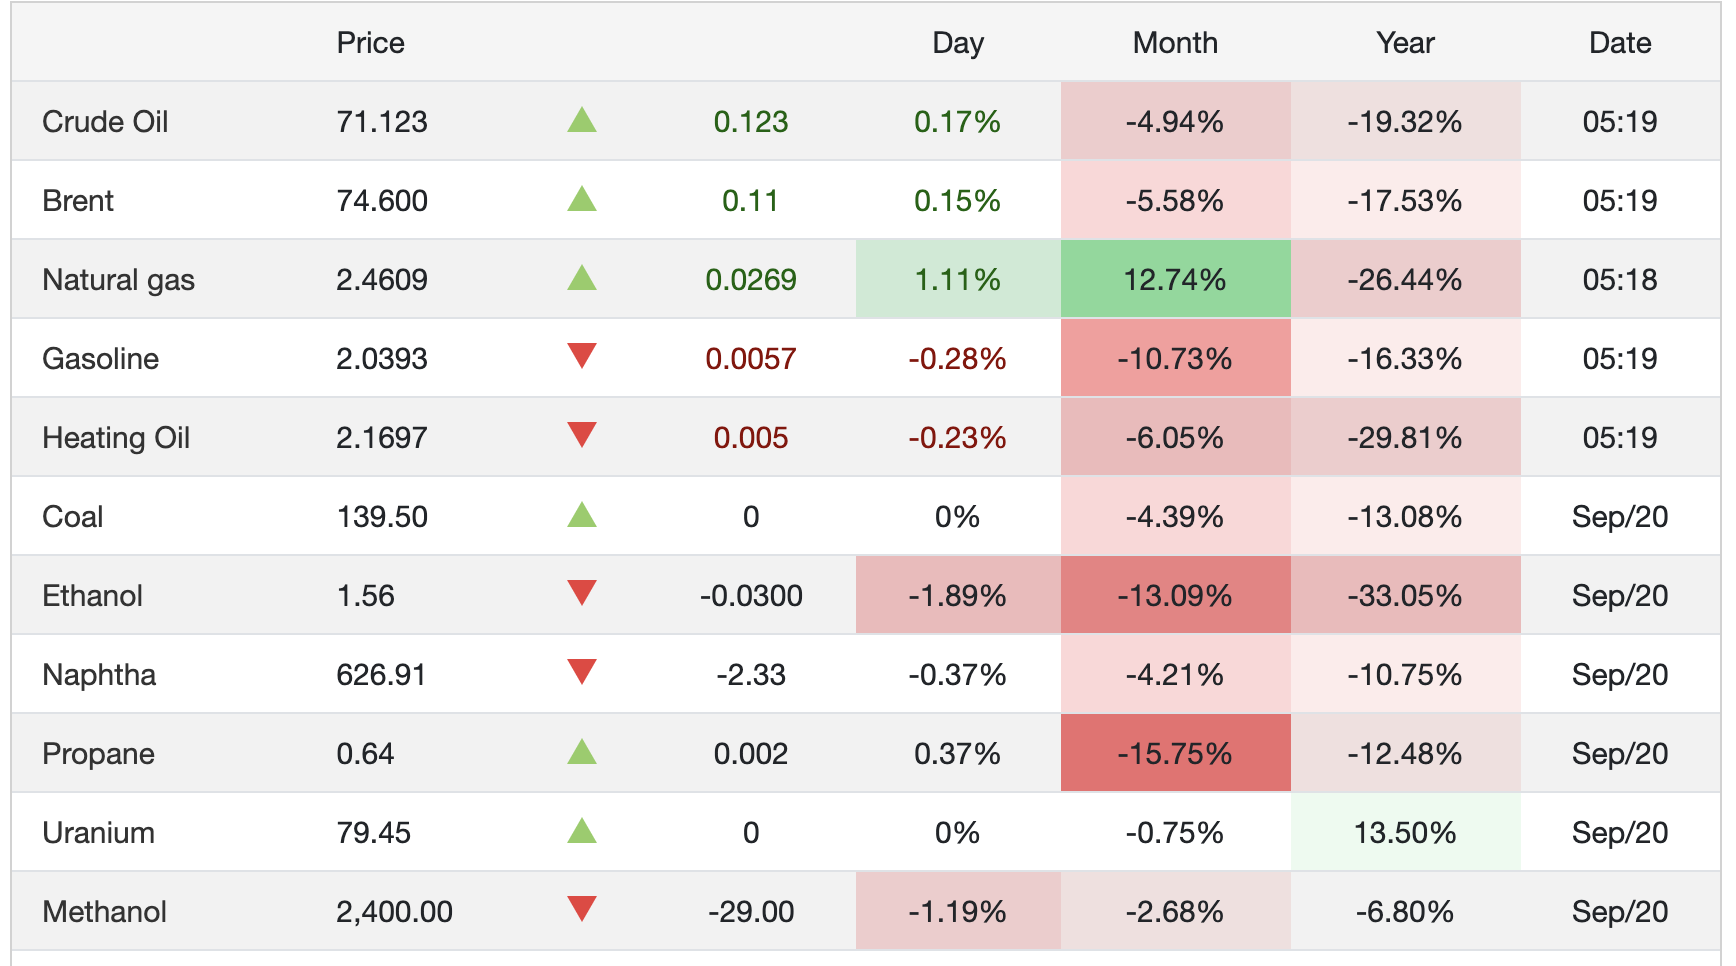1736x966 pixels.
Task: Click the -15.75% Propane monthly cell
Action: [1175, 753]
